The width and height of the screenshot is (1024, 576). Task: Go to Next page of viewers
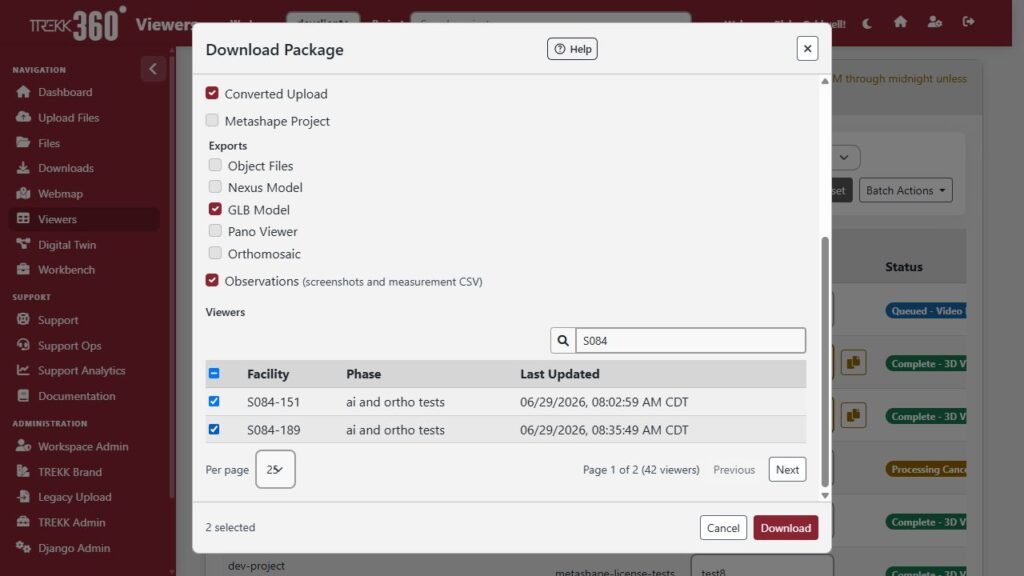[787, 470]
